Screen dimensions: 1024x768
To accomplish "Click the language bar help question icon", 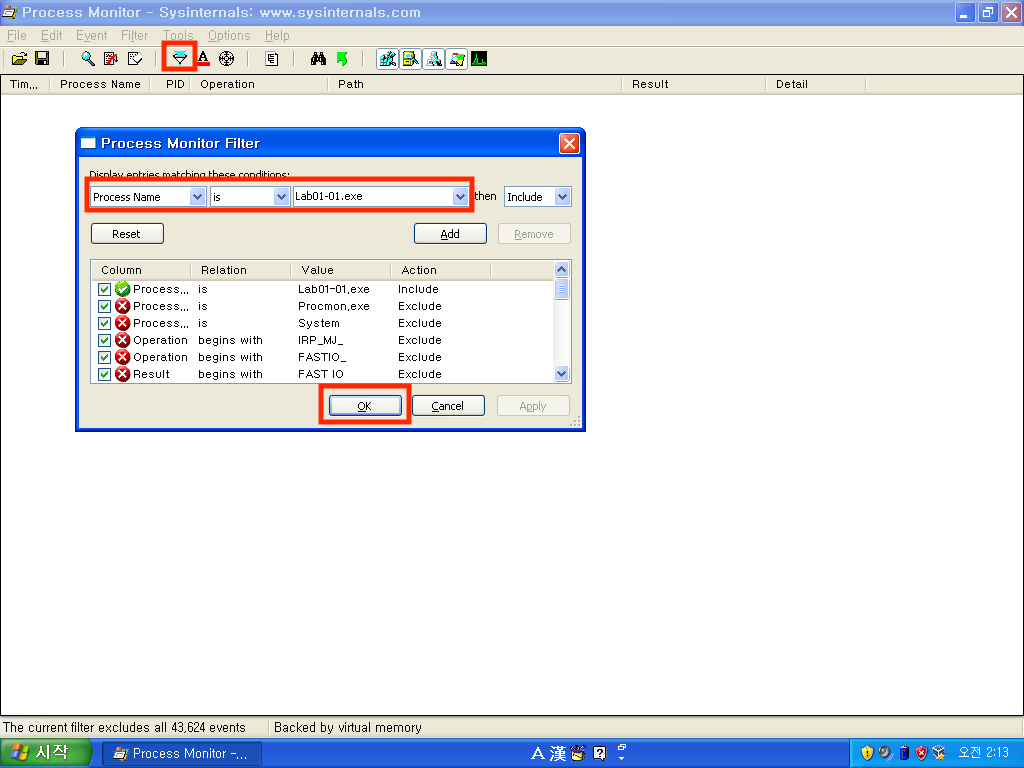I will [600, 753].
